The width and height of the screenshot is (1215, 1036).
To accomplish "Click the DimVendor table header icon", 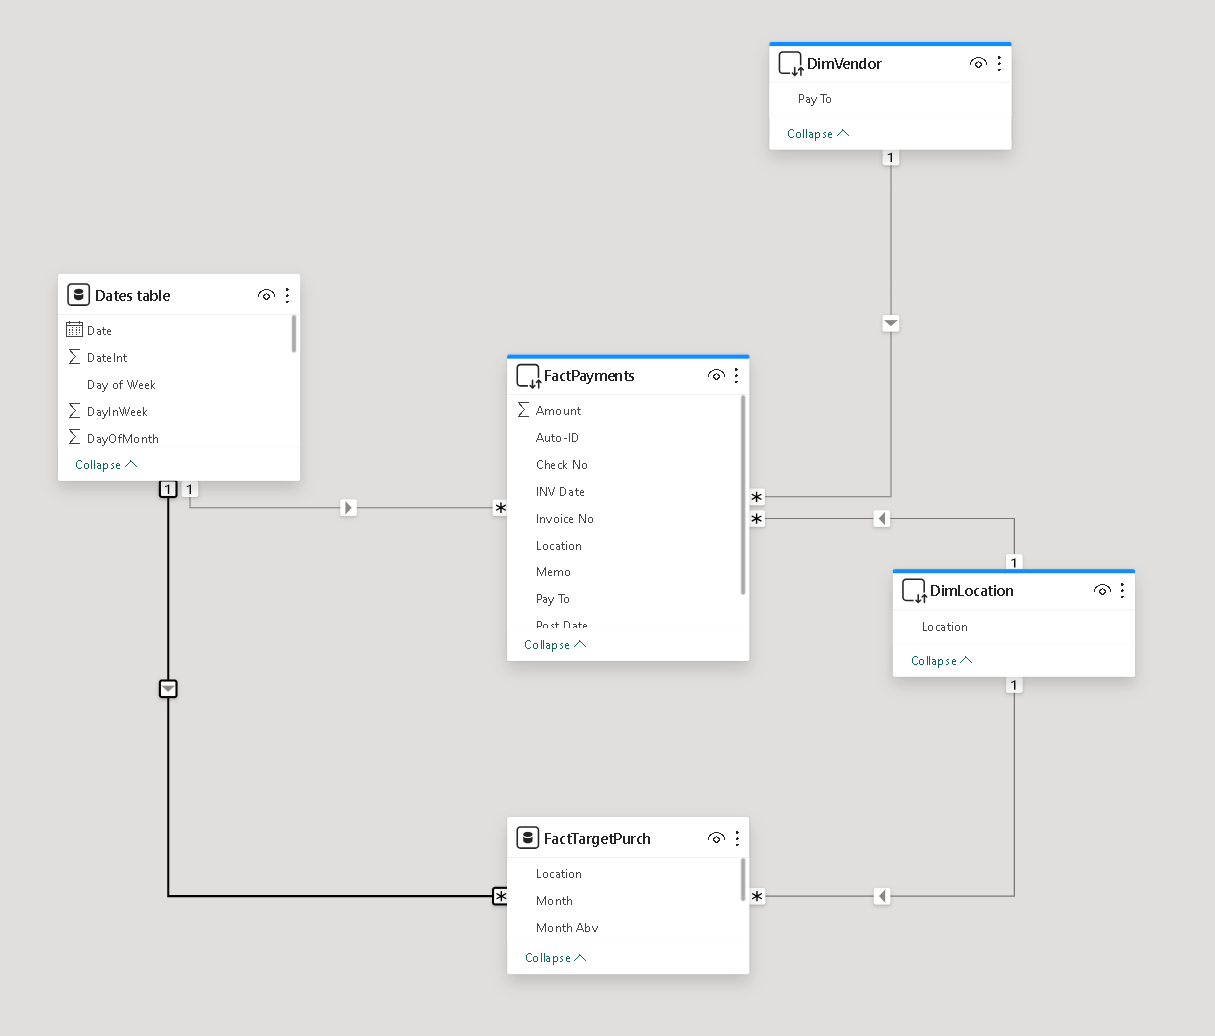I will coord(791,64).
